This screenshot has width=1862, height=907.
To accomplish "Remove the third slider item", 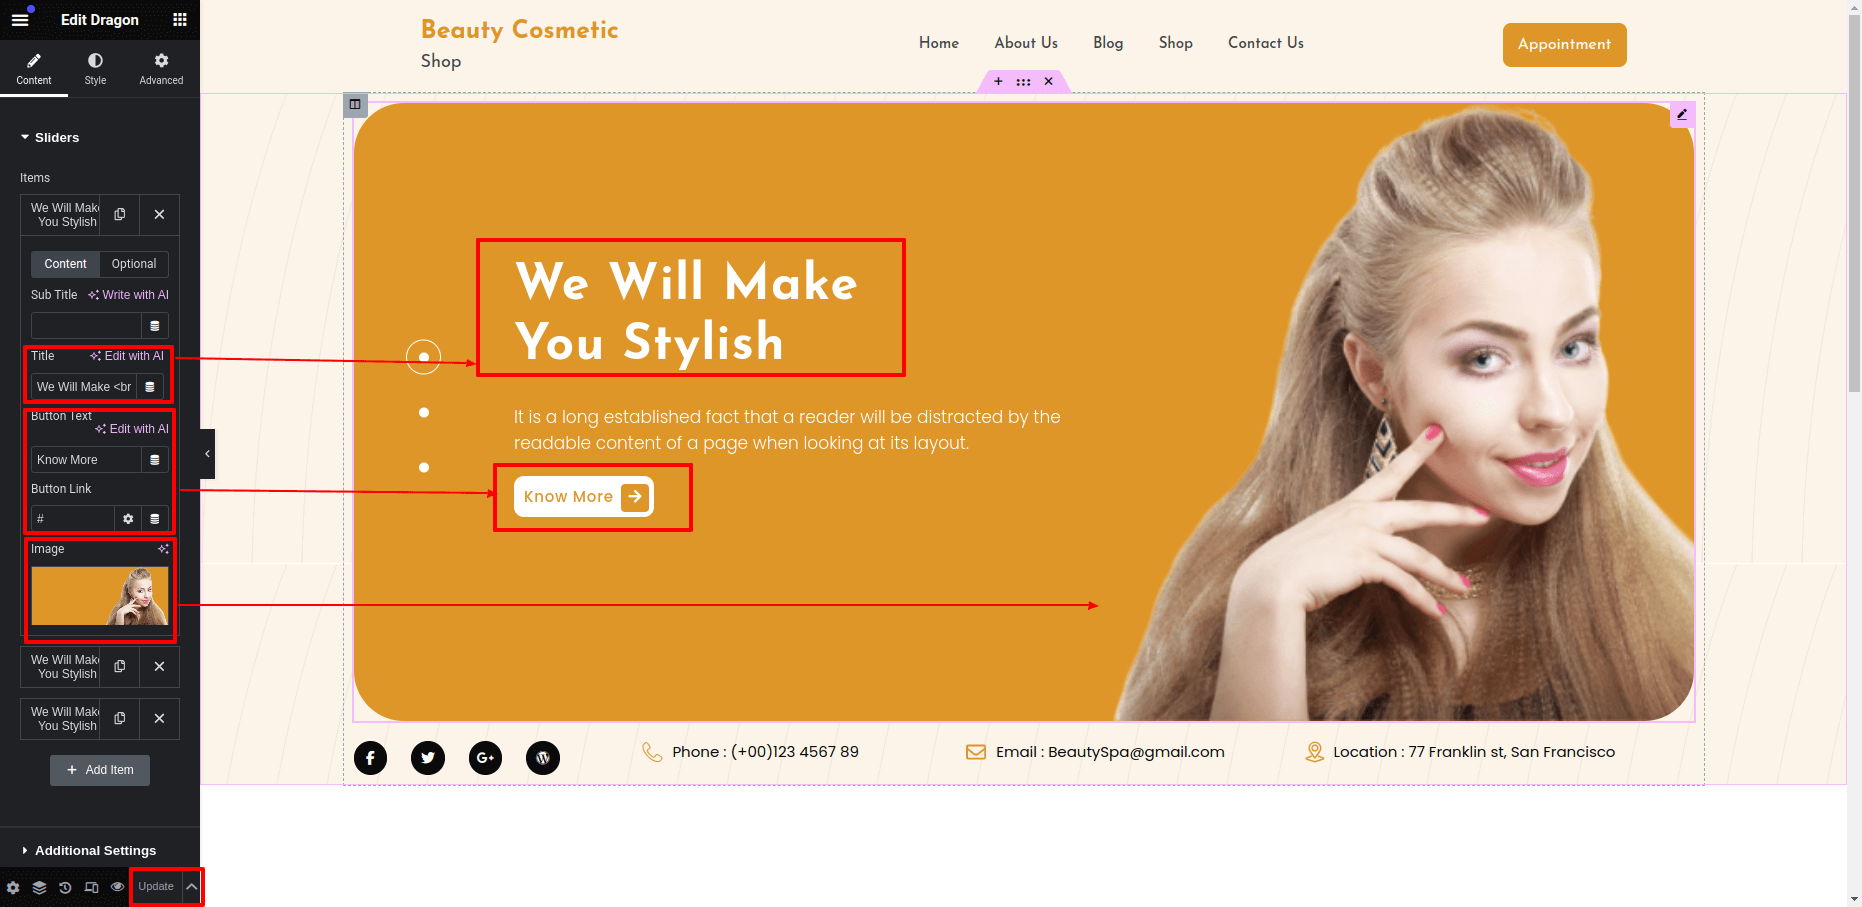I will pyautogui.click(x=159, y=719).
